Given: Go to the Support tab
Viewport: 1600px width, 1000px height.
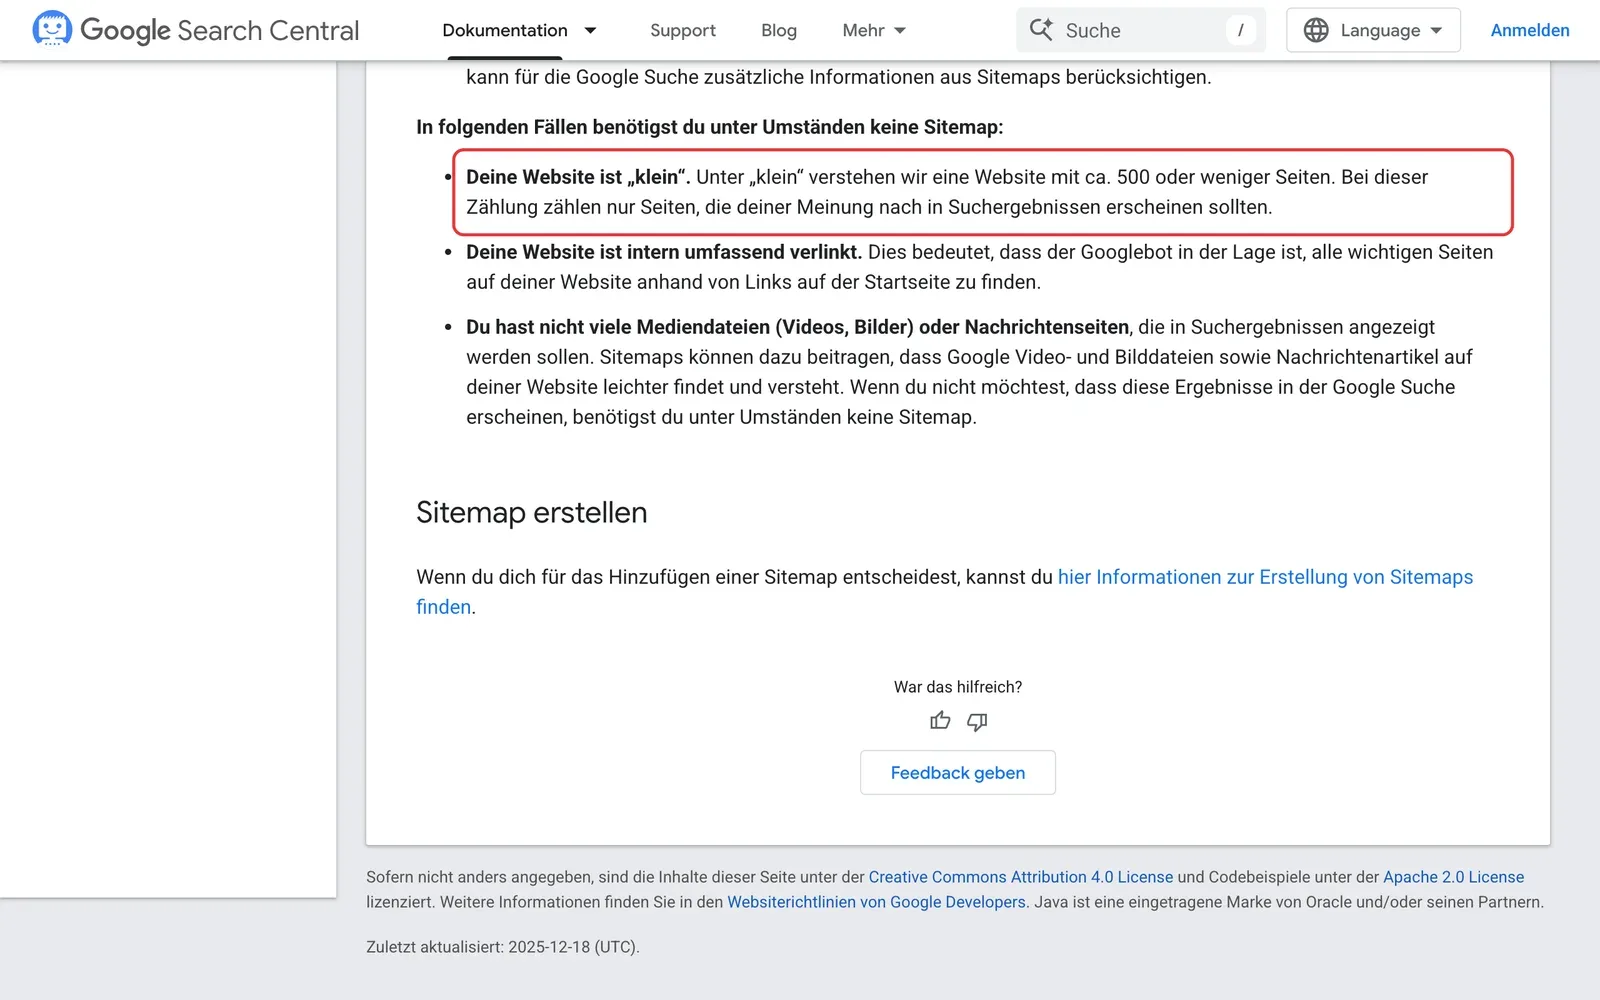Looking at the screenshot, I should [683, 30].
